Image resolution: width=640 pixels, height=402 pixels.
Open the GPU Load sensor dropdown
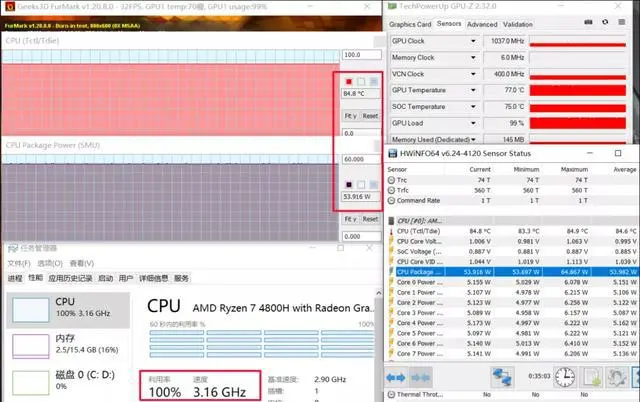pos(473,123)
